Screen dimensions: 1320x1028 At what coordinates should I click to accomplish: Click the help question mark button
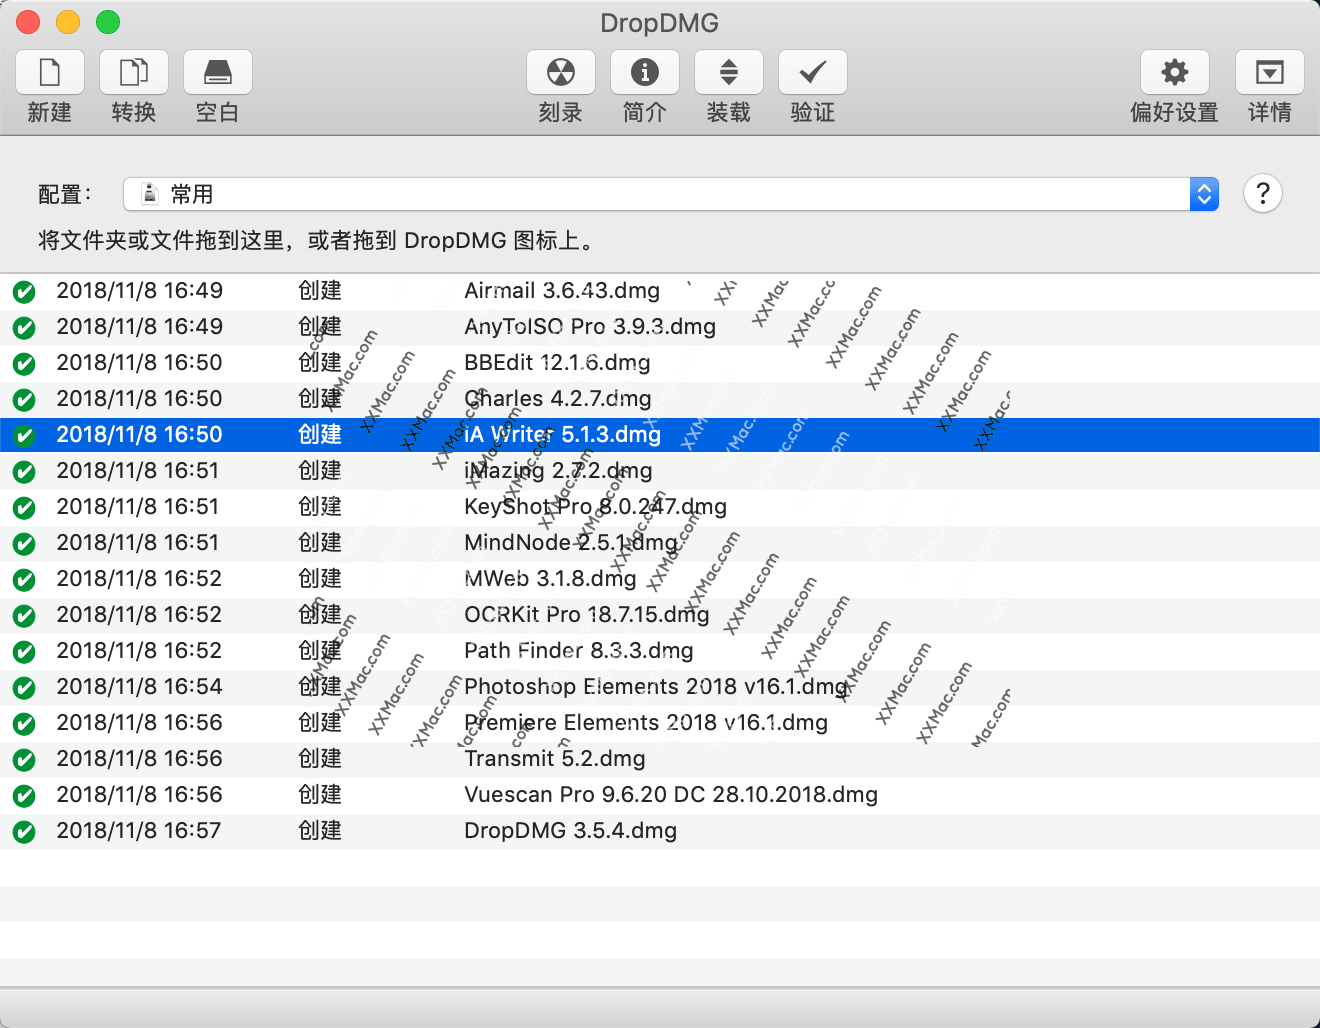tap(1262, 193)
